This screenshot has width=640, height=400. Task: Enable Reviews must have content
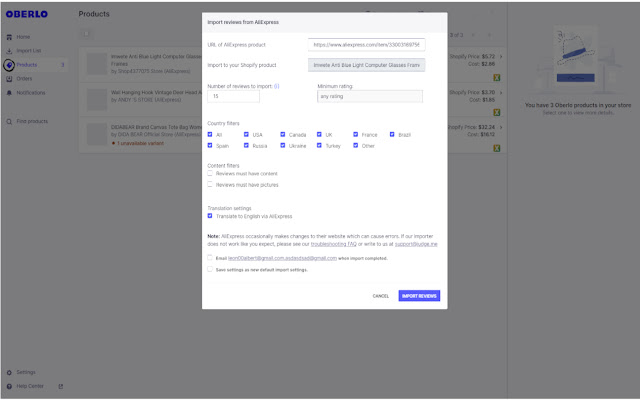click(210, 173)
